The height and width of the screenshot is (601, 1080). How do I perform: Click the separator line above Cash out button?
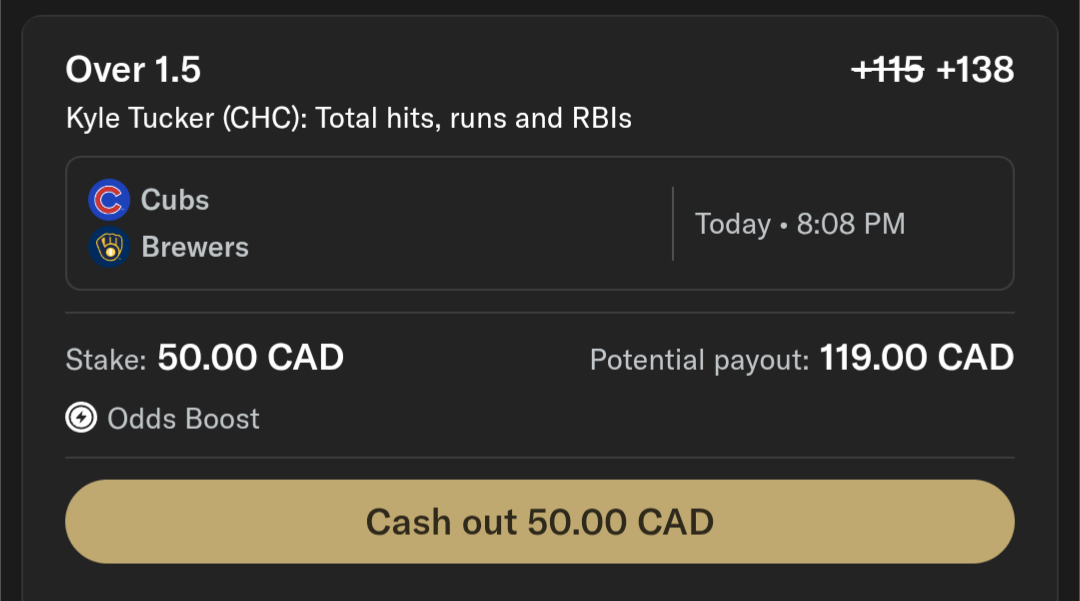(540, 458)
